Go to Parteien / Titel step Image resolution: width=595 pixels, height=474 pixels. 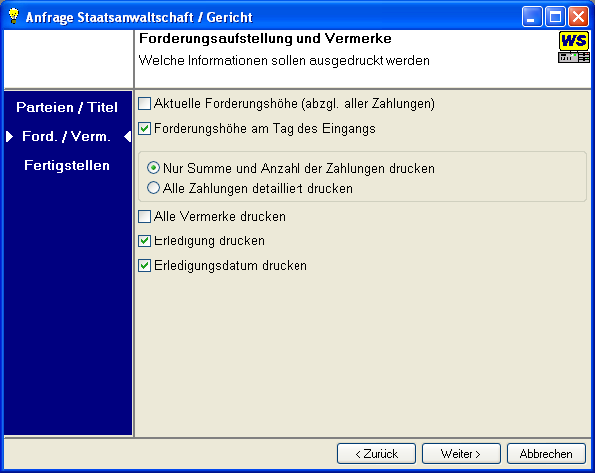[x=67, y=107]
